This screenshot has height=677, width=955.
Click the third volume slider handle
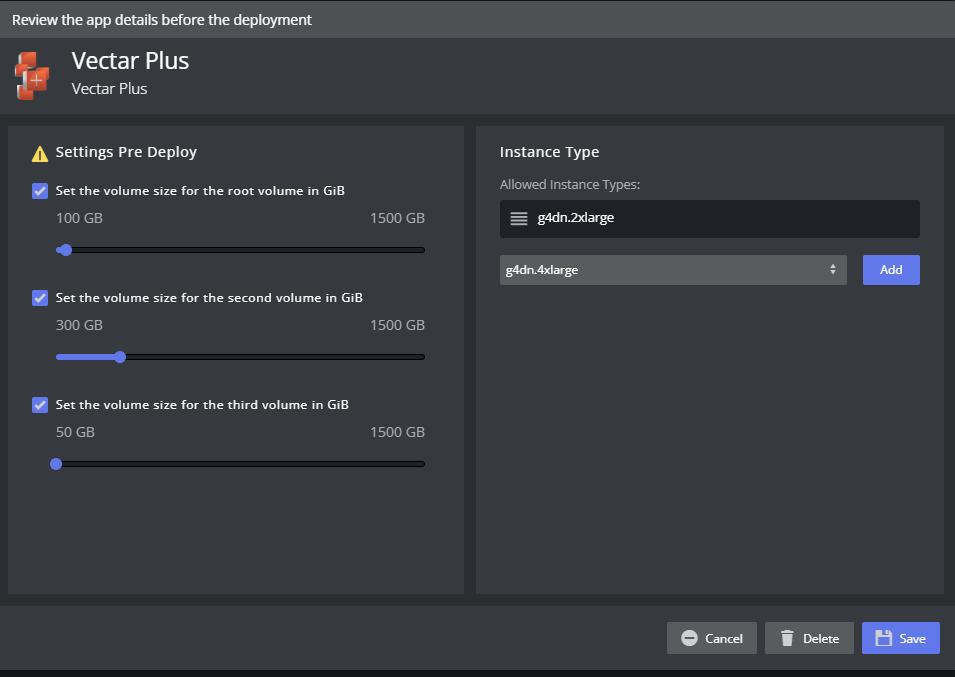pyautogui.click(x=56, y=464)
